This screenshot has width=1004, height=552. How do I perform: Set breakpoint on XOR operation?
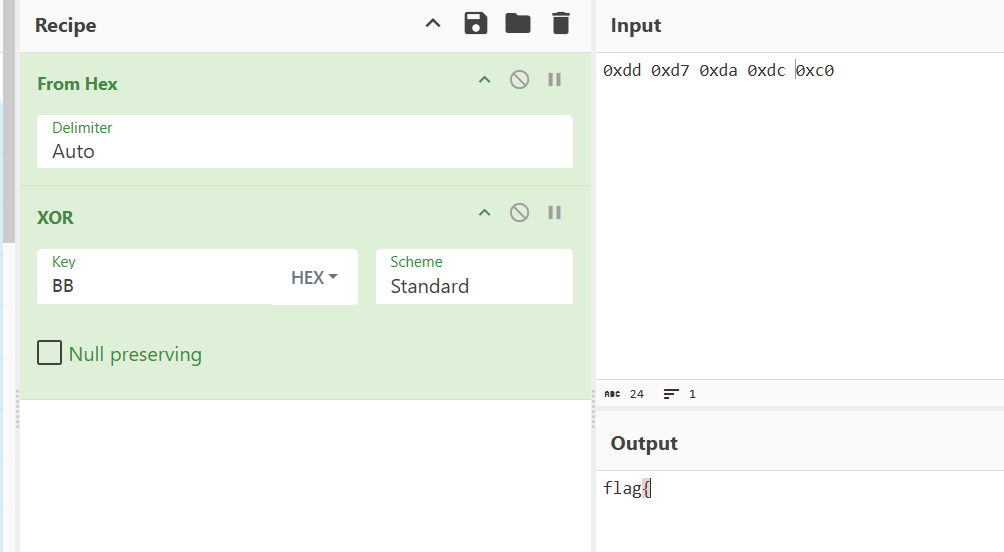554,213
